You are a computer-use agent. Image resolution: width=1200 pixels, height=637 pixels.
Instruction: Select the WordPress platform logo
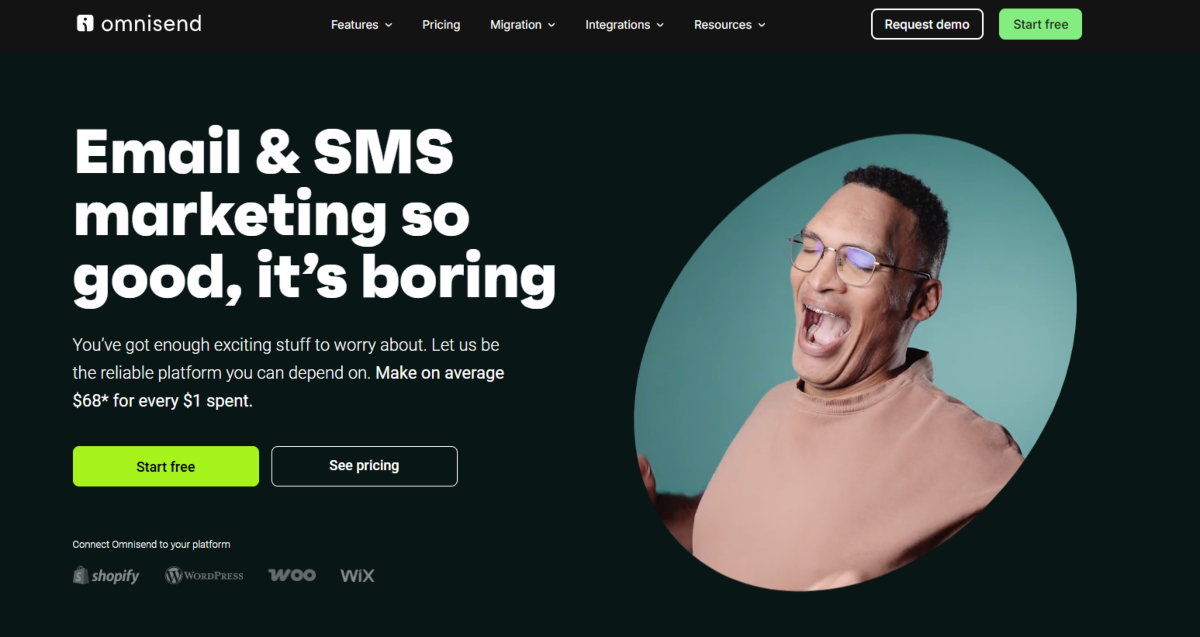click(204, 575)
